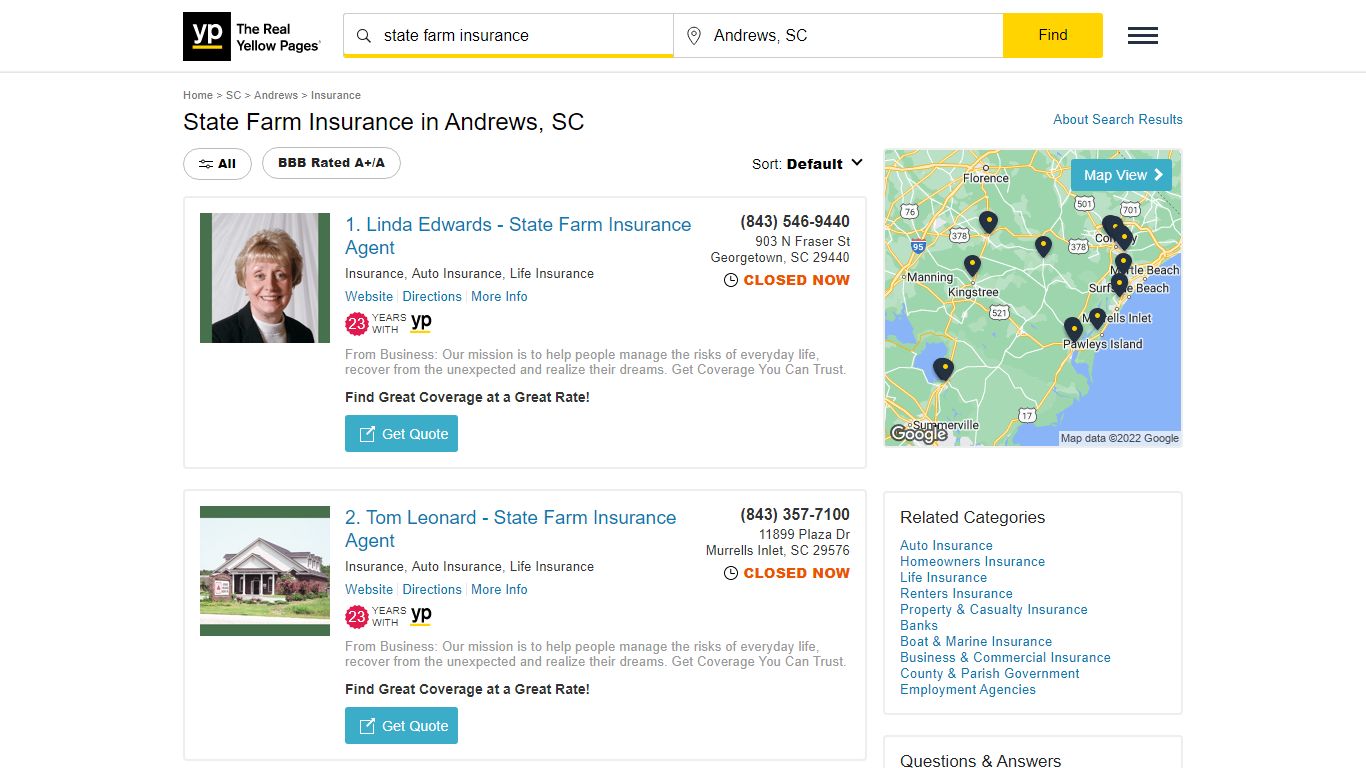Click Get Quote for Linda Edwards
1366x768 pixels.
coord(401,434)
